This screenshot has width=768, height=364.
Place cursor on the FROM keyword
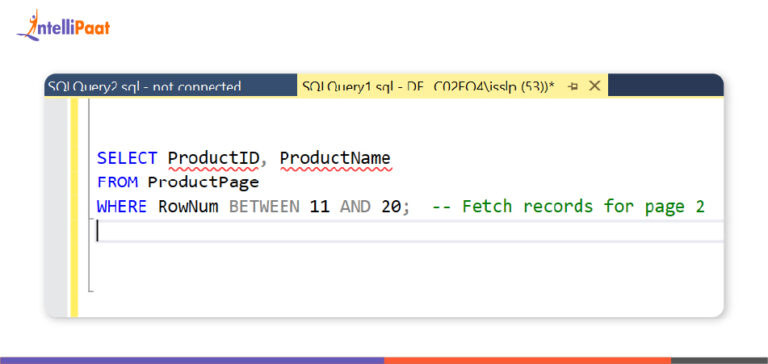[x=118, y=182]
